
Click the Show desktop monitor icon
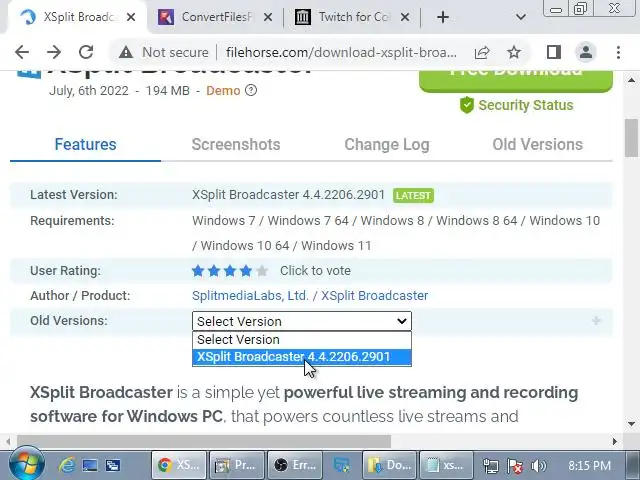(90, 465)
